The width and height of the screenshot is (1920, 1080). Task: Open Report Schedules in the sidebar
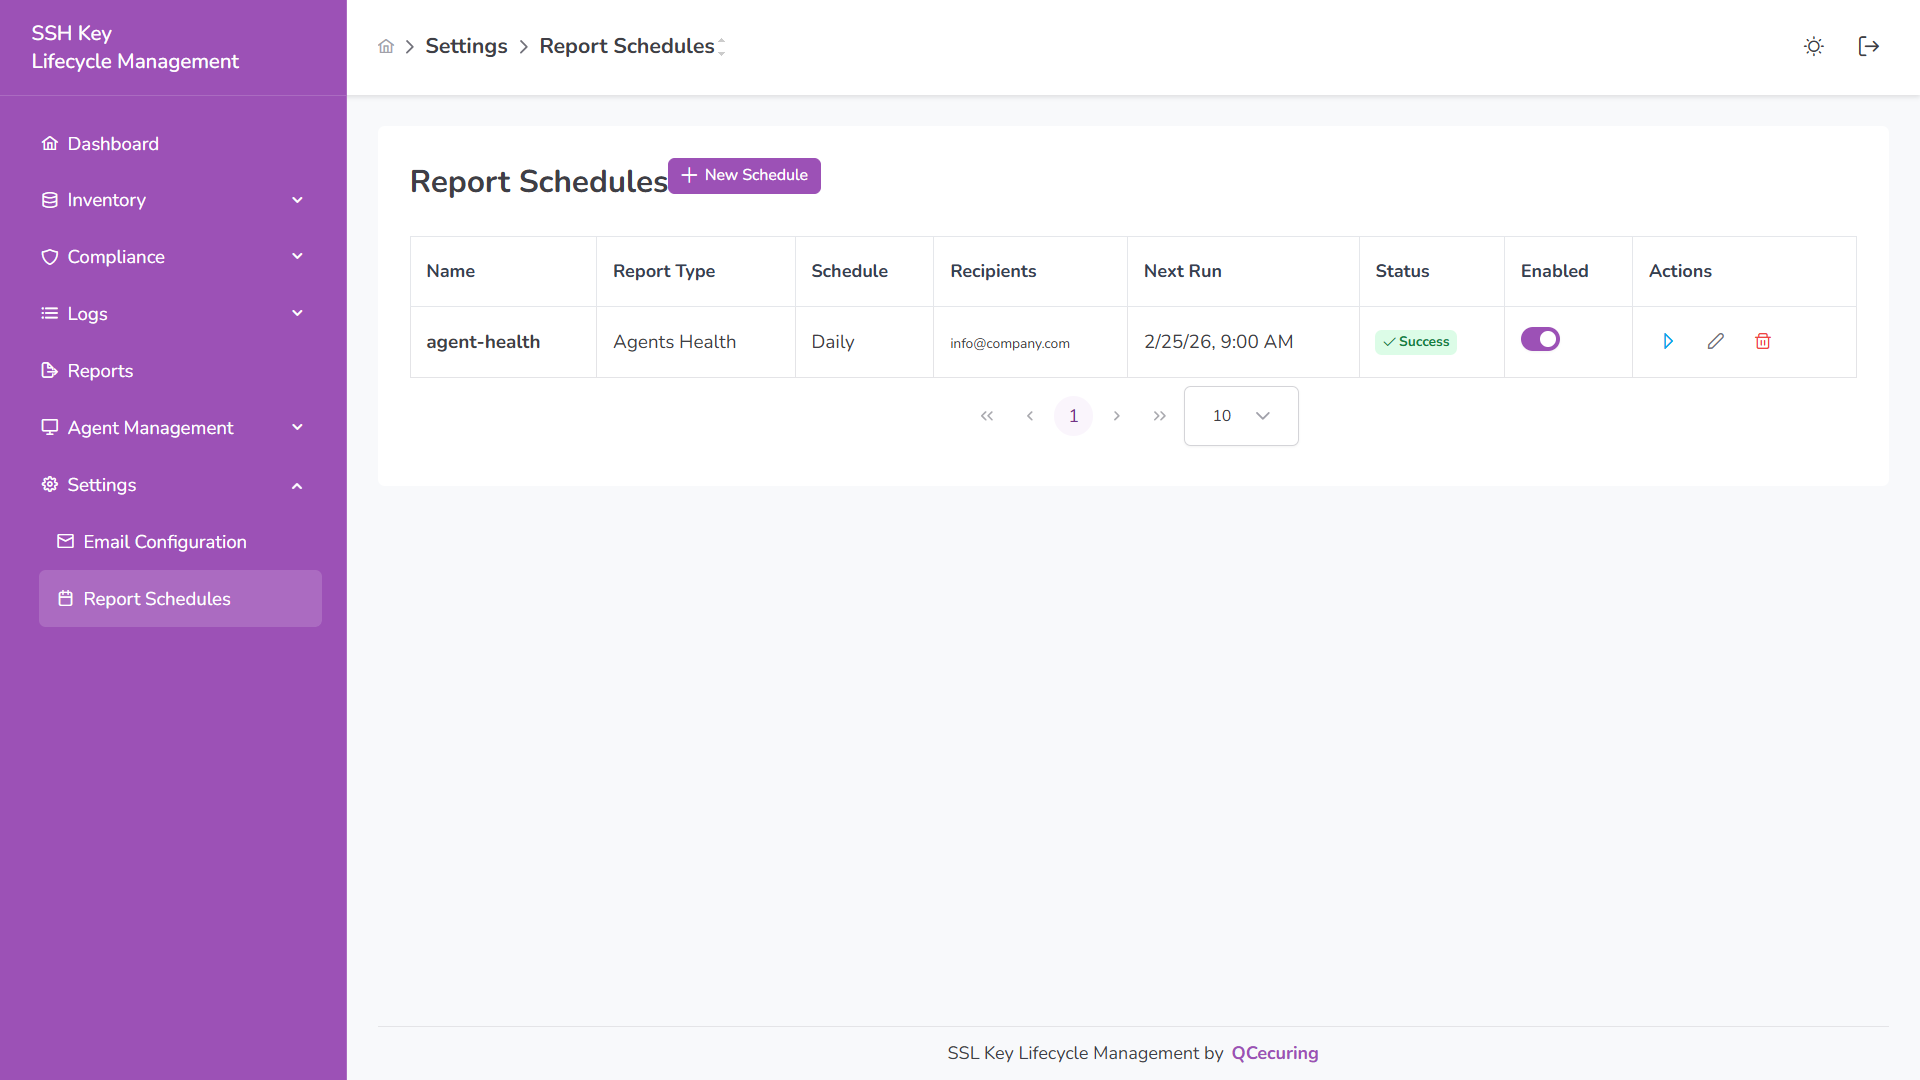156,598
